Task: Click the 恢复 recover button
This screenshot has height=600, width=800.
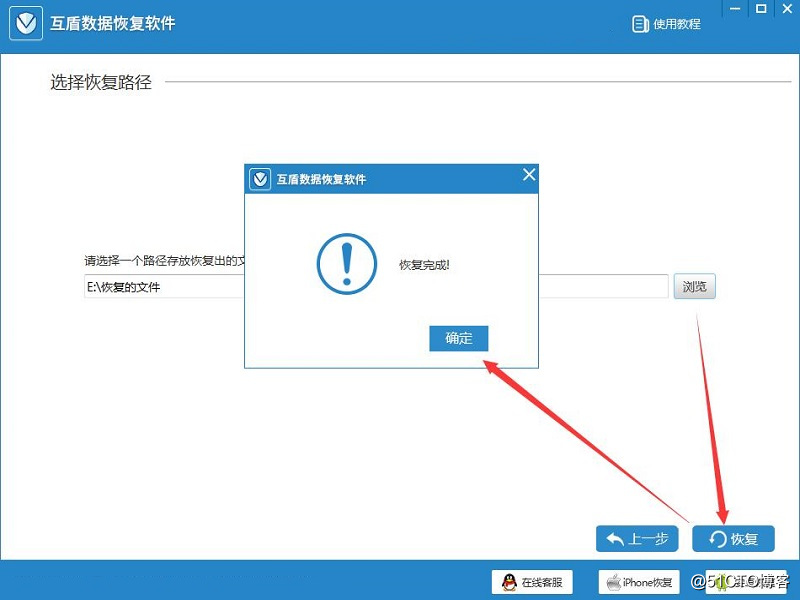Action: (x=733, y=539)
